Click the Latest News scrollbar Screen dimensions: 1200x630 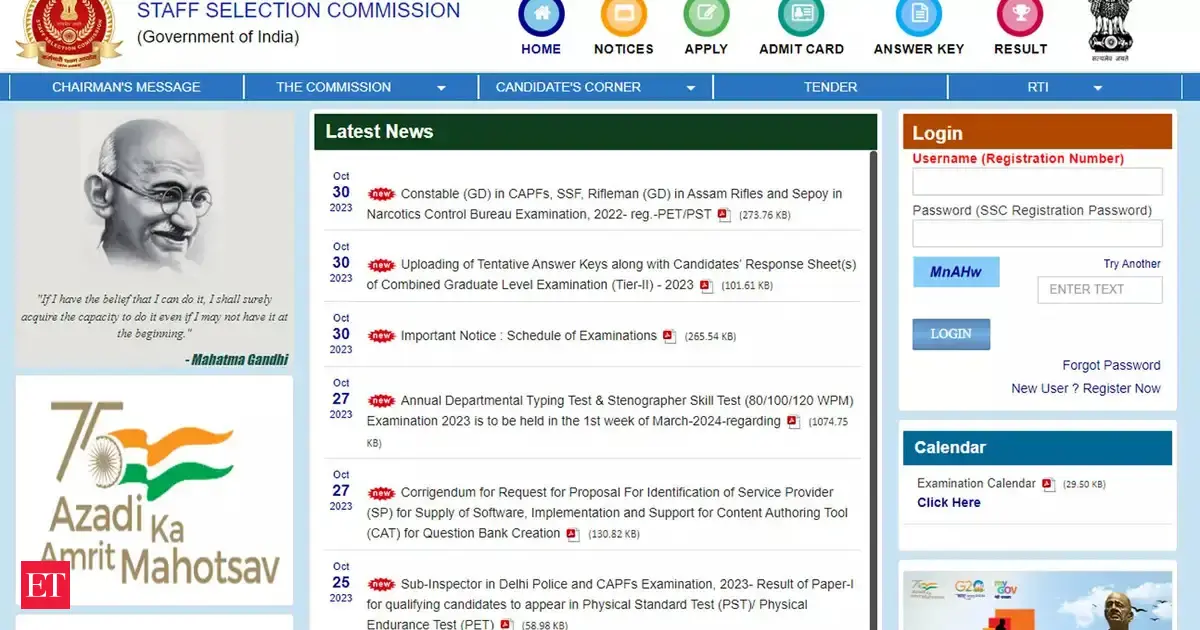coord(872,390)
